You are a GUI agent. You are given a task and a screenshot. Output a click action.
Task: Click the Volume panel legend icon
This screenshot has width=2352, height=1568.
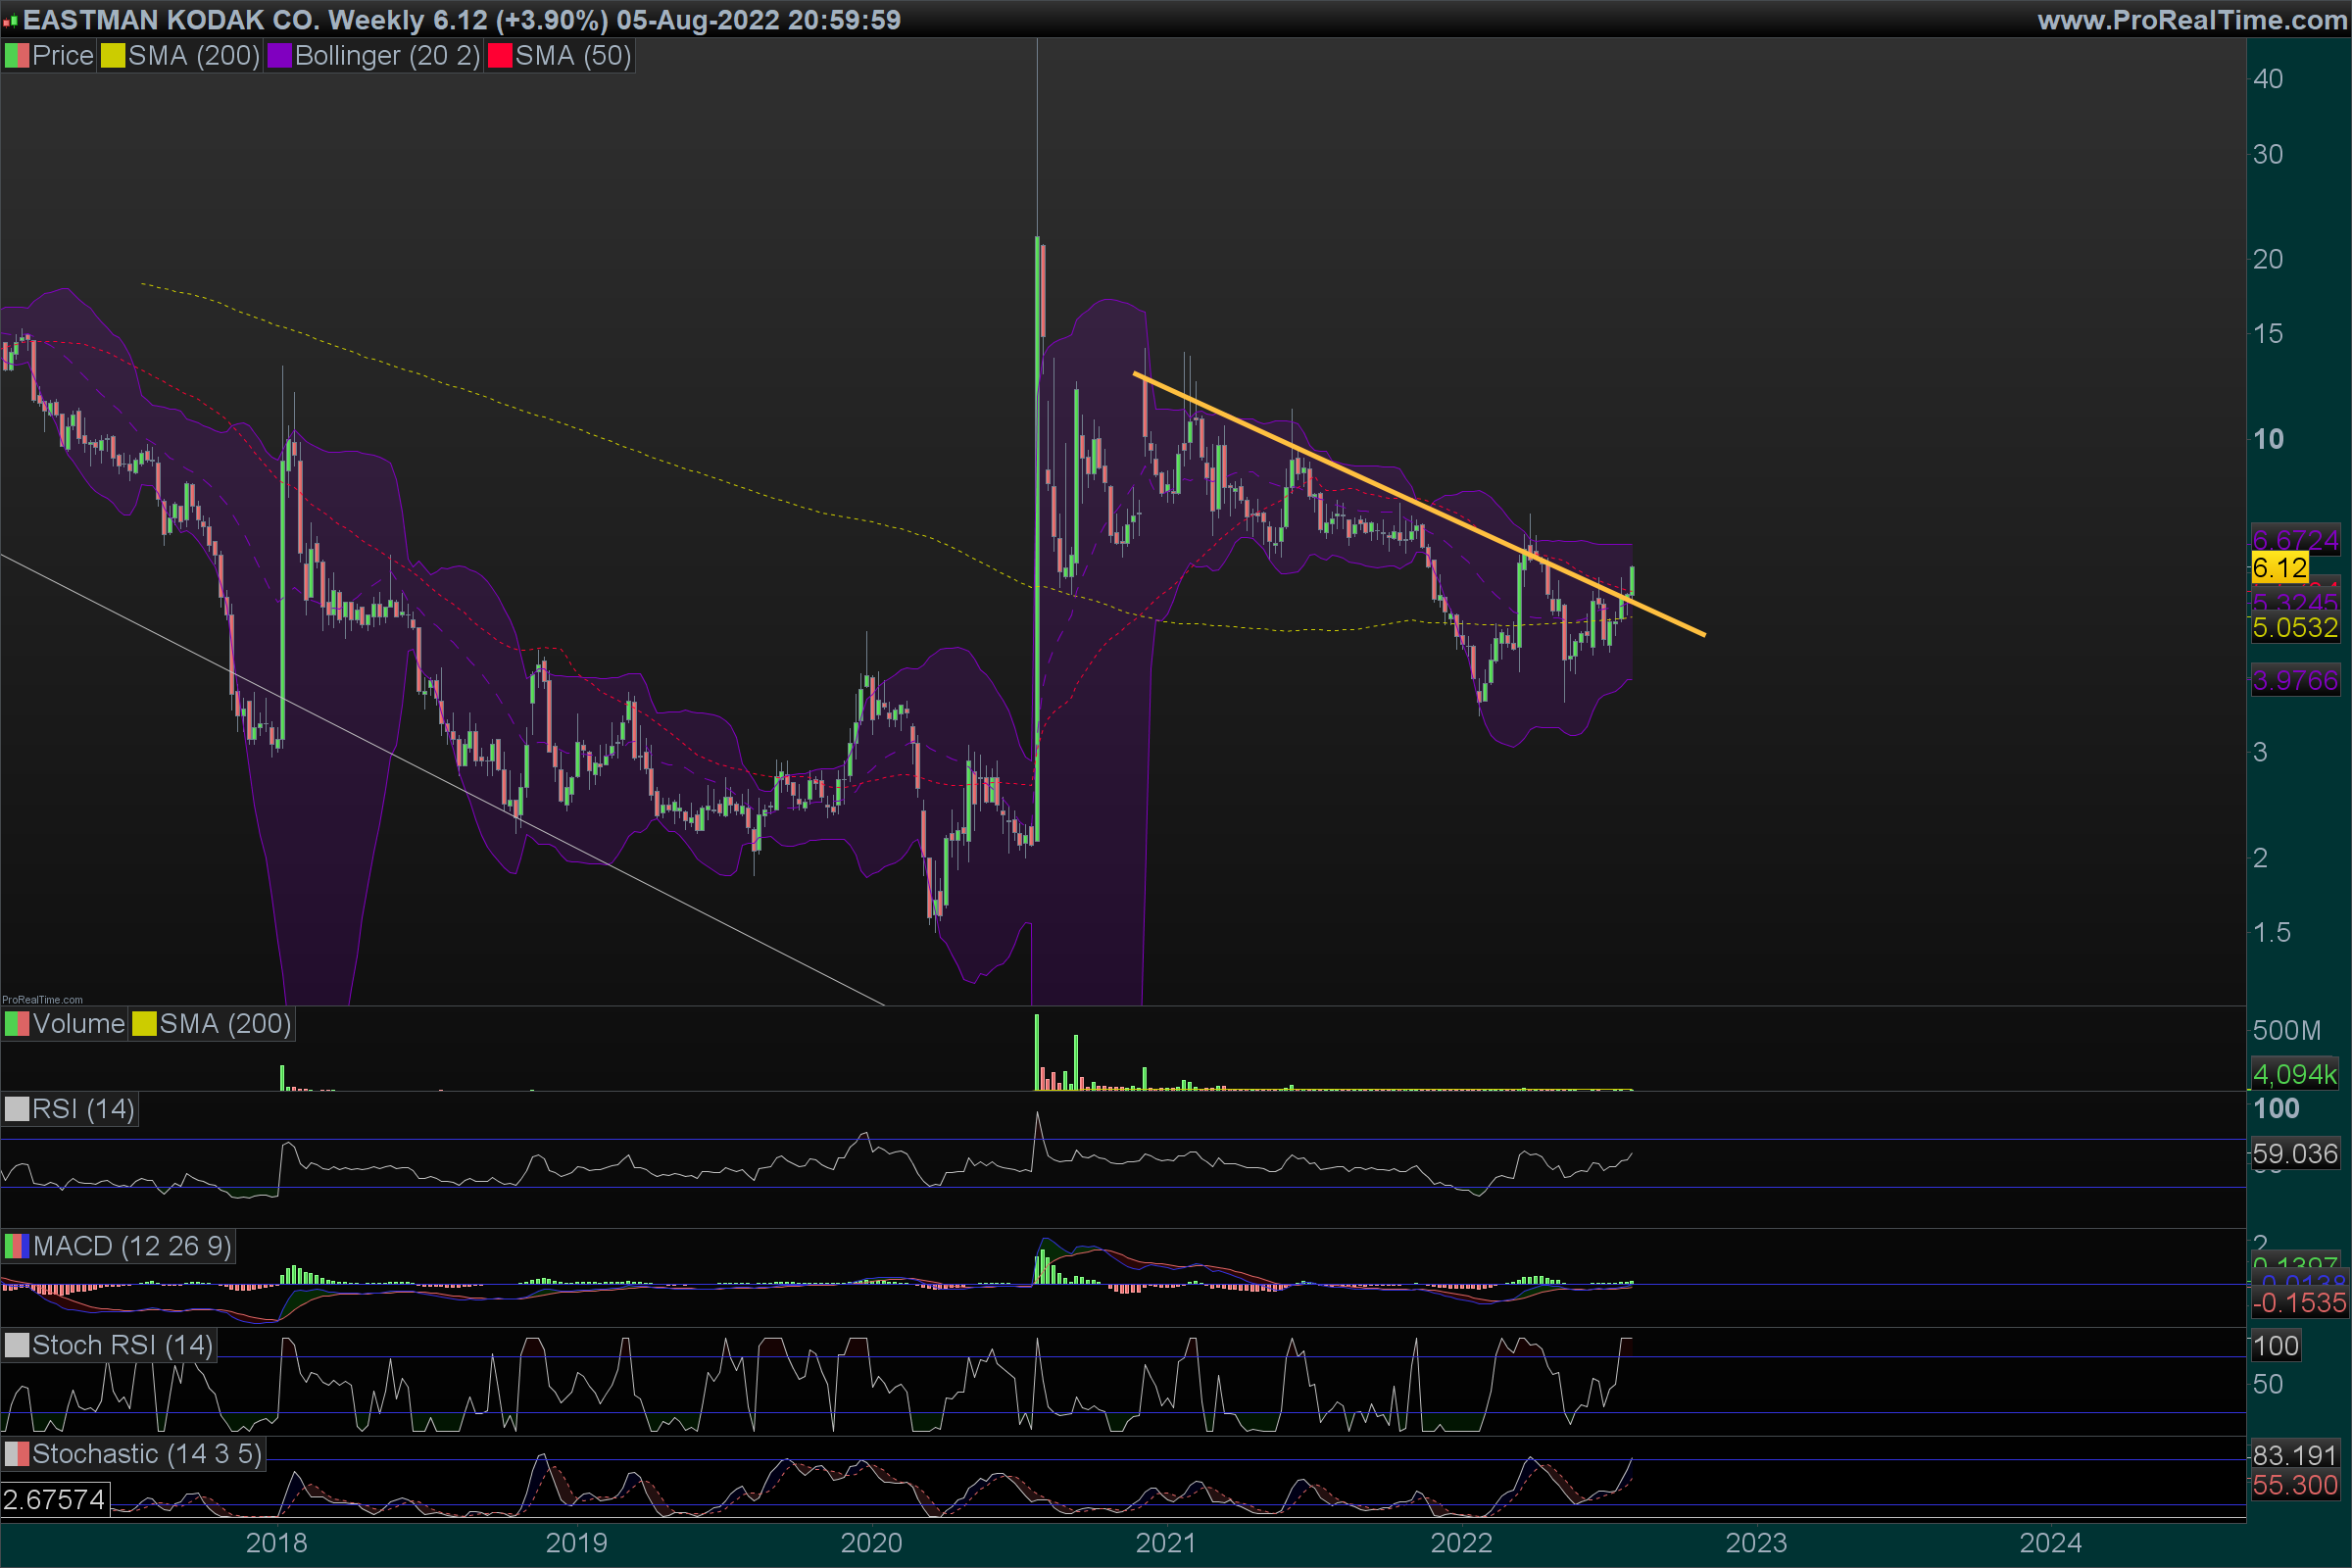coord(17,1024)
